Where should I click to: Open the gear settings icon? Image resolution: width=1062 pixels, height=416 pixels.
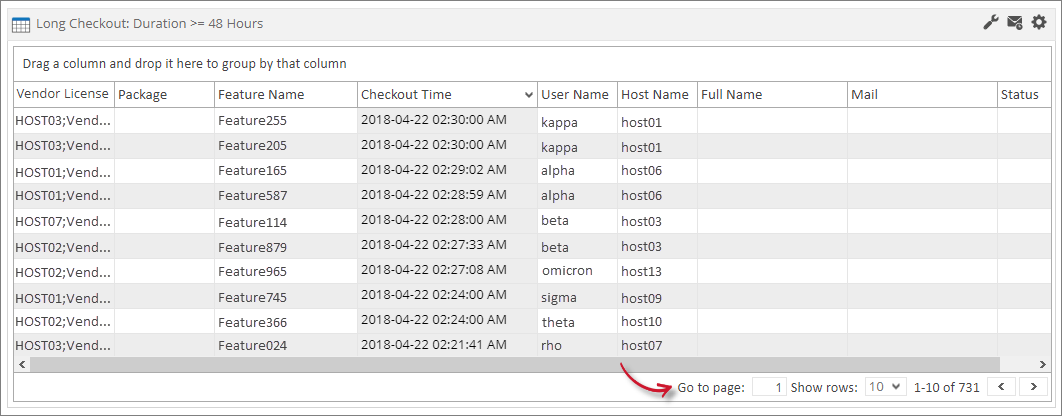pos(1038,22)
